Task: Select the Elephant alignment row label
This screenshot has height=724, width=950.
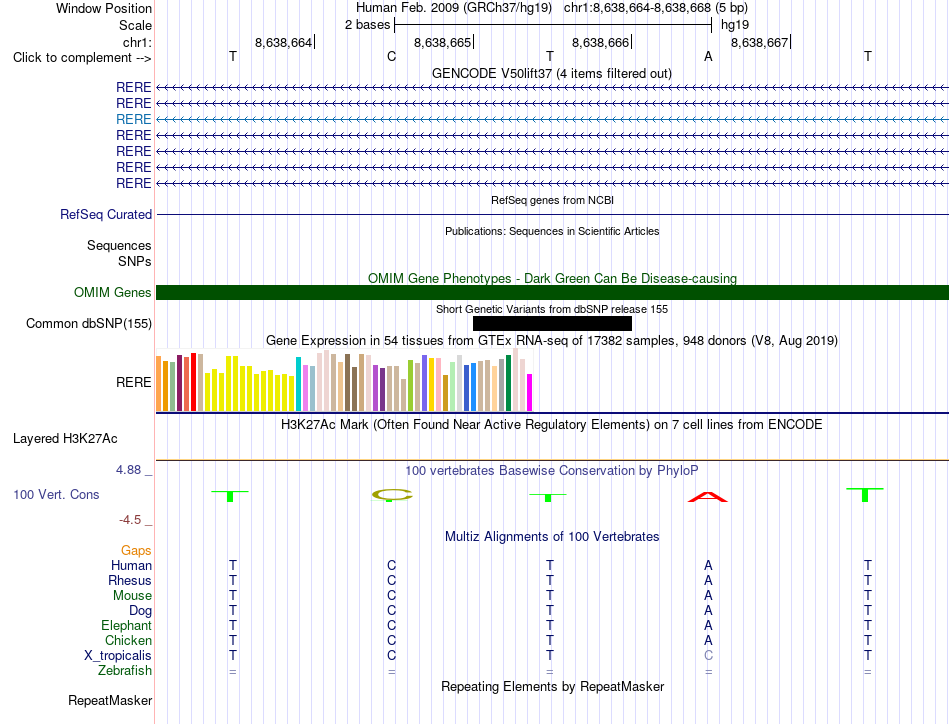Action: point(126,625)
